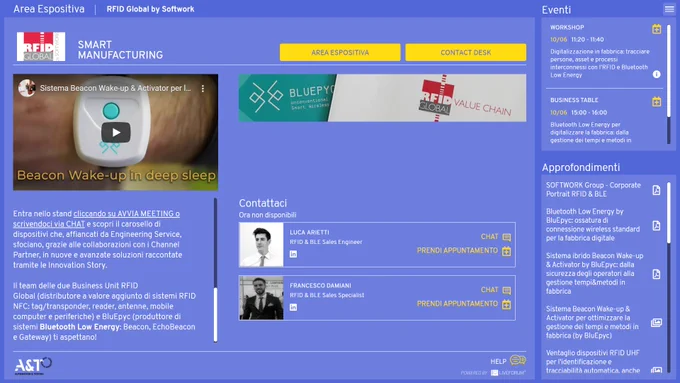Click PRENDI APPUNTAMENTO for Luca Arietti
Image resolution: width=680 pixels, height=383 pixels.
click(x=457, y=251)
